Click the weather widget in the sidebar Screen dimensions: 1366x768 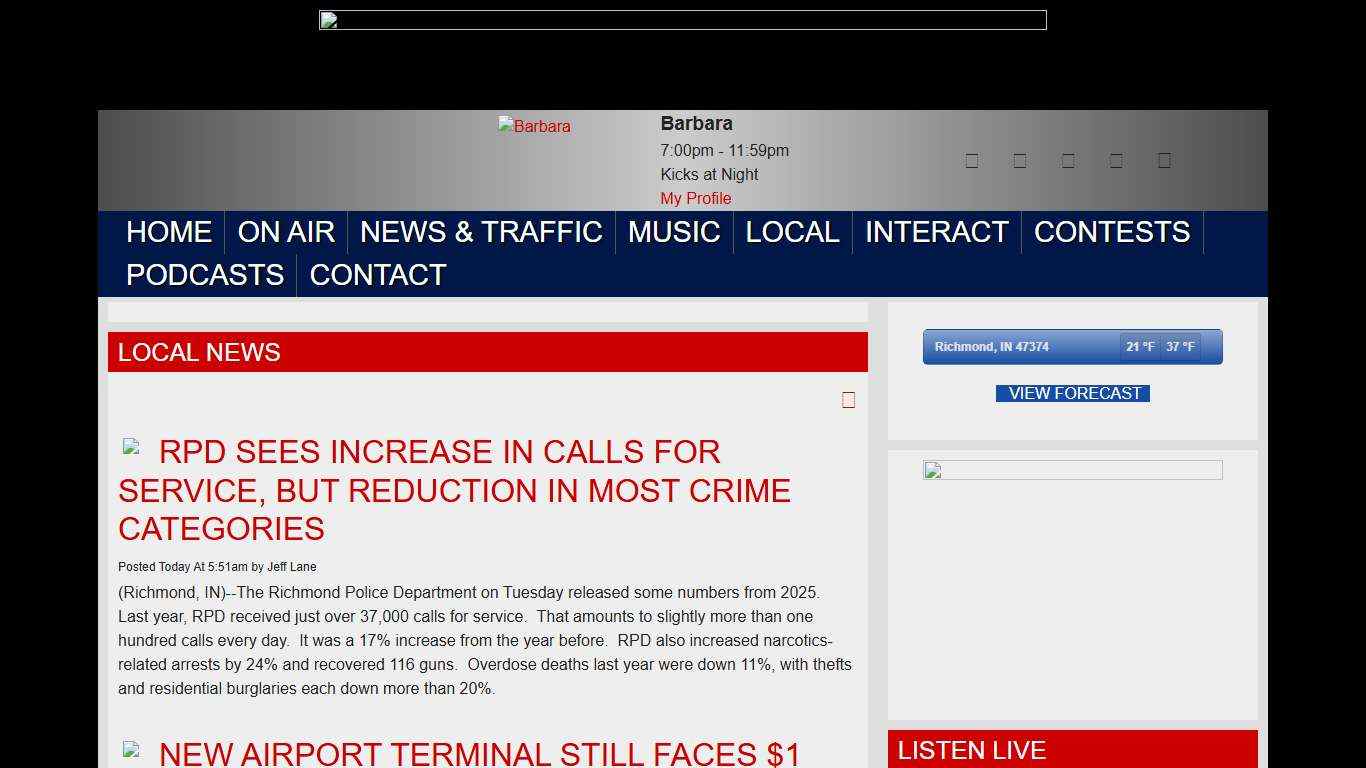1072,346
